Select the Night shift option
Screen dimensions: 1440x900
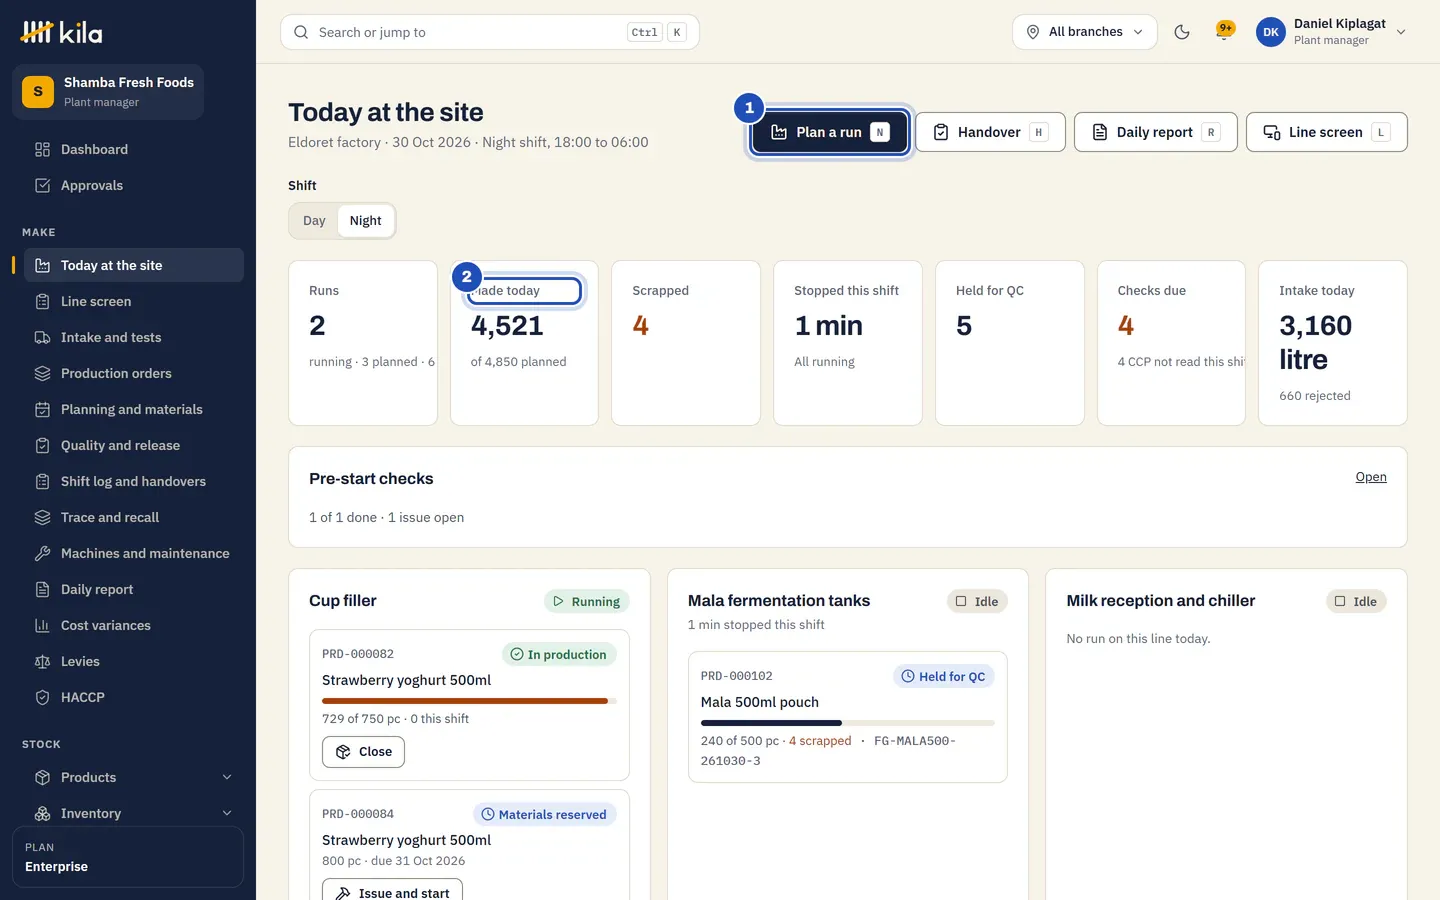(365, 221)
